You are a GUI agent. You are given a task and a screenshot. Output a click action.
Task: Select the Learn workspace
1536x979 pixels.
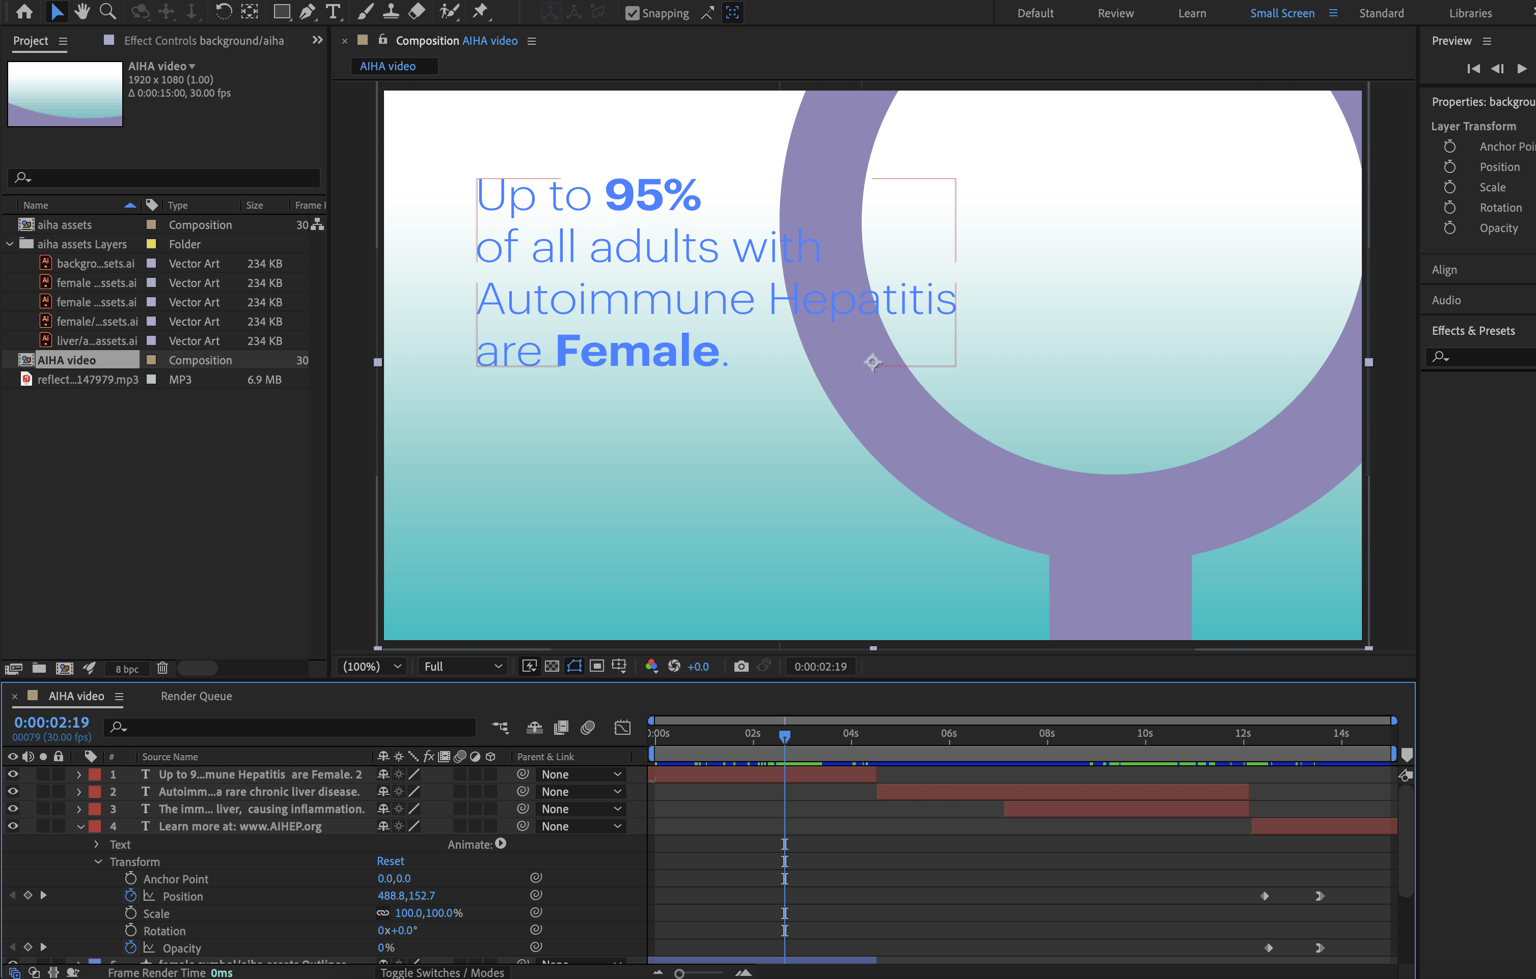coord(1192,13)
